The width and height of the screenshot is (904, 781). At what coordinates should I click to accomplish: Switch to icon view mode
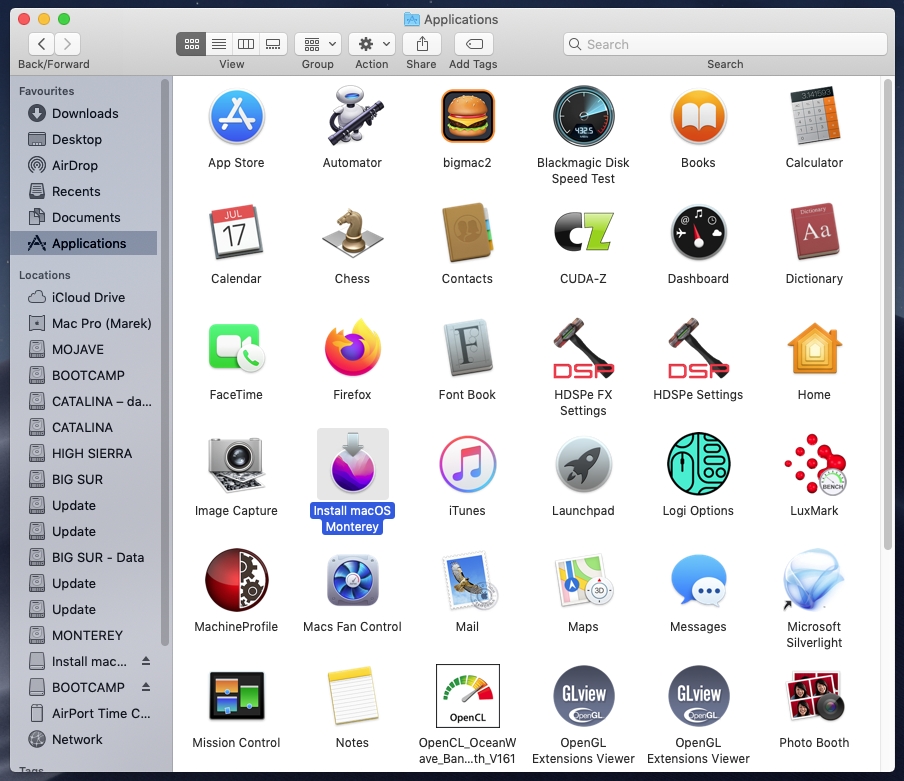(x=191, y=44)
